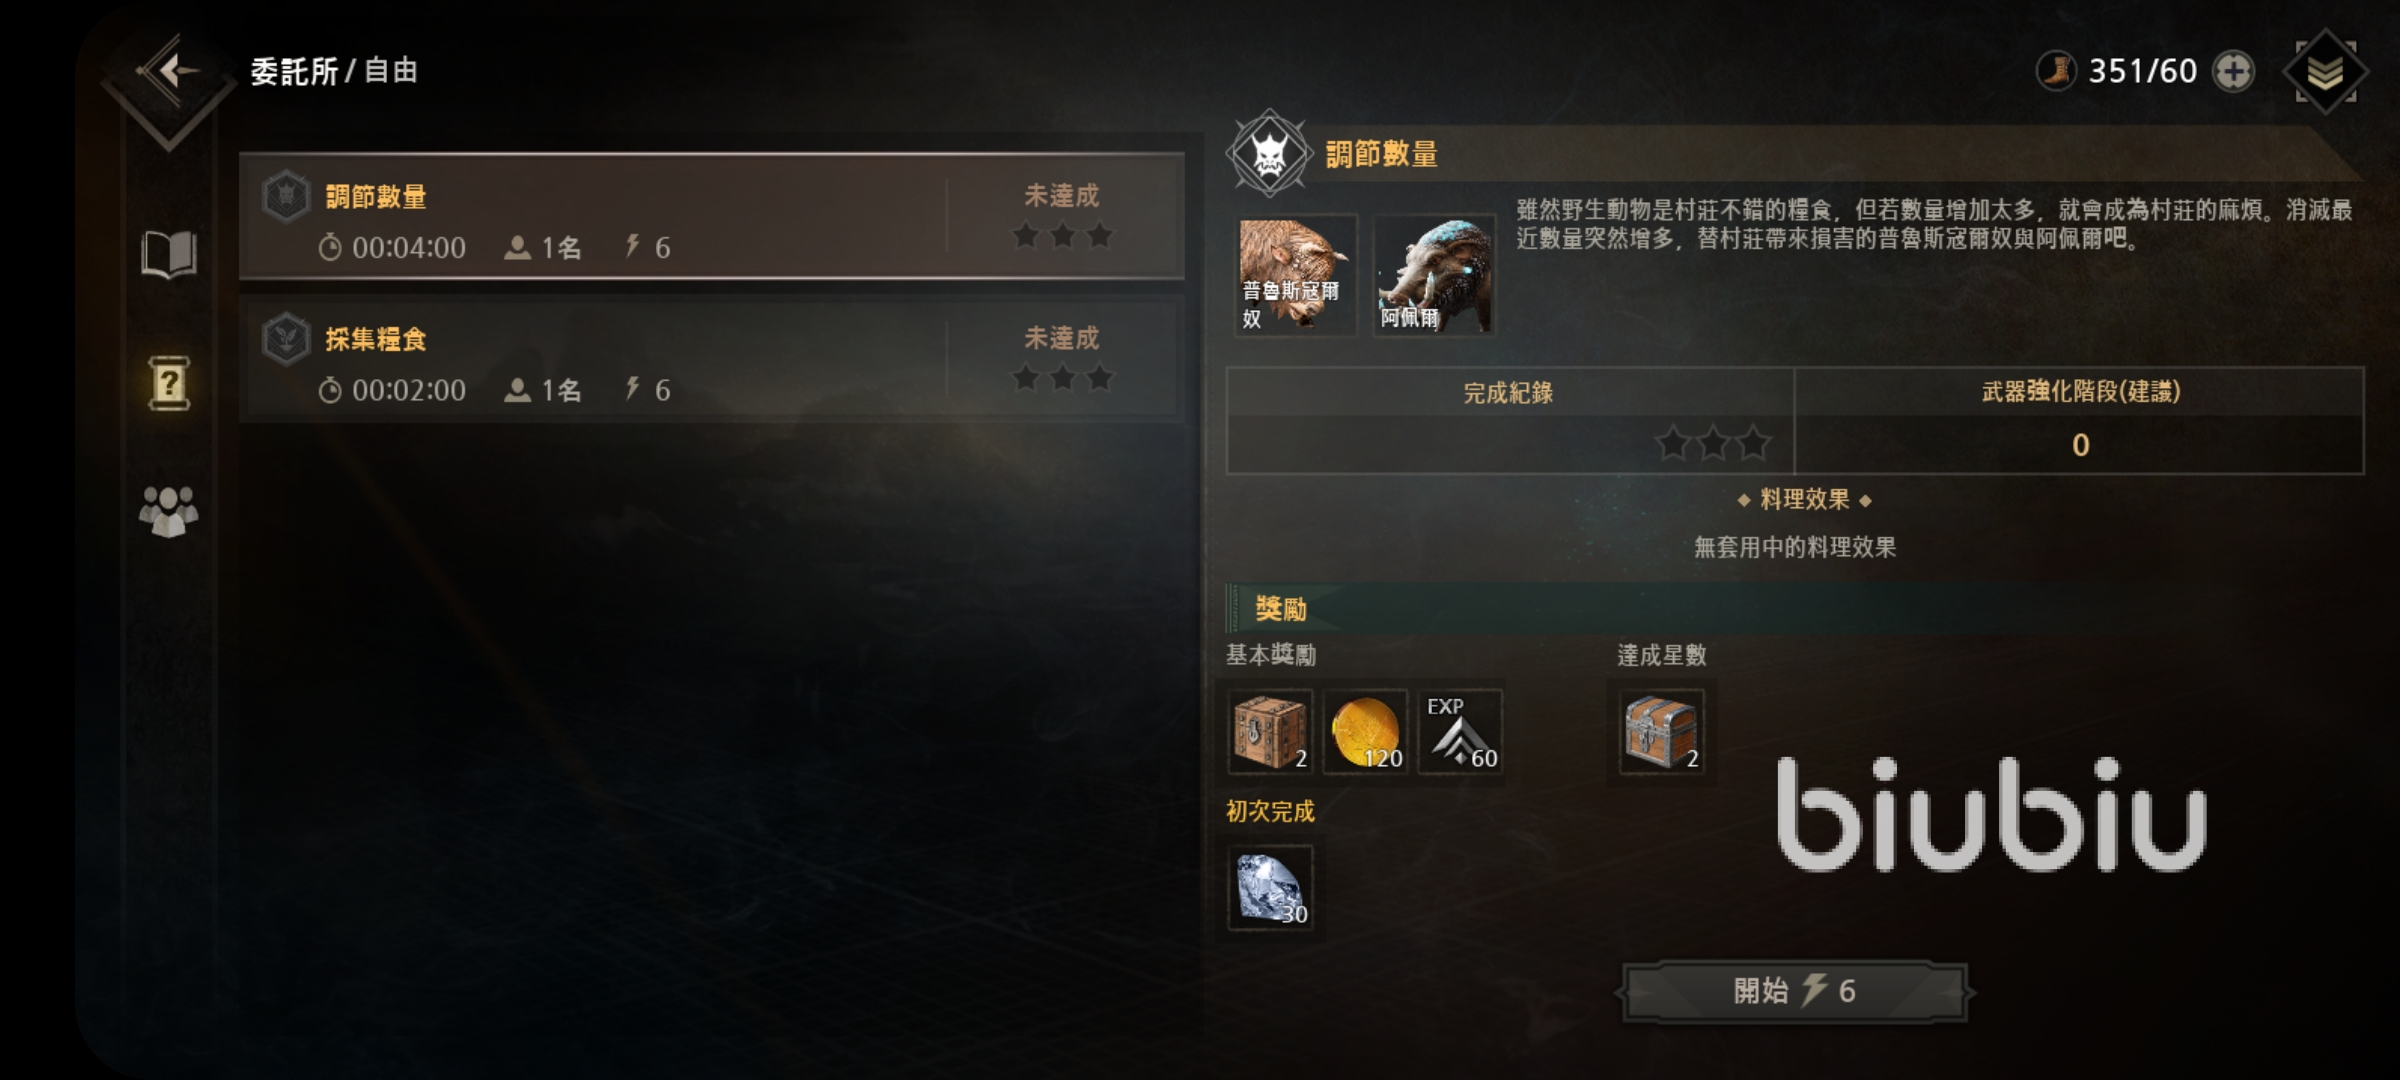Image resolution: width=2400 pixels, height=1080 pixels.
Task: Inspect the EXP 60 reward
Action: pyautogui.click(x=1461, y=731)
